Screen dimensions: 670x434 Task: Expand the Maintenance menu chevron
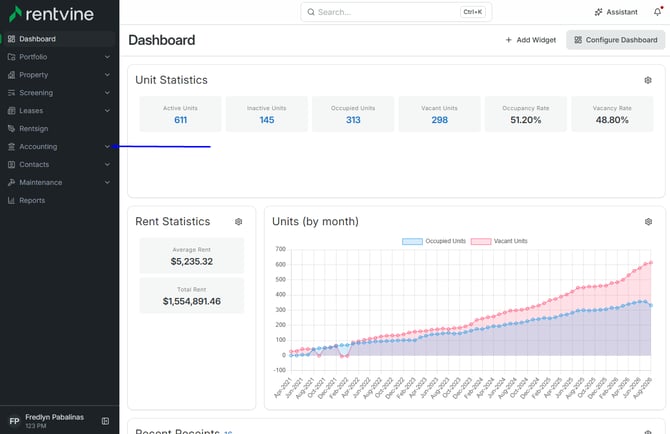107,182
